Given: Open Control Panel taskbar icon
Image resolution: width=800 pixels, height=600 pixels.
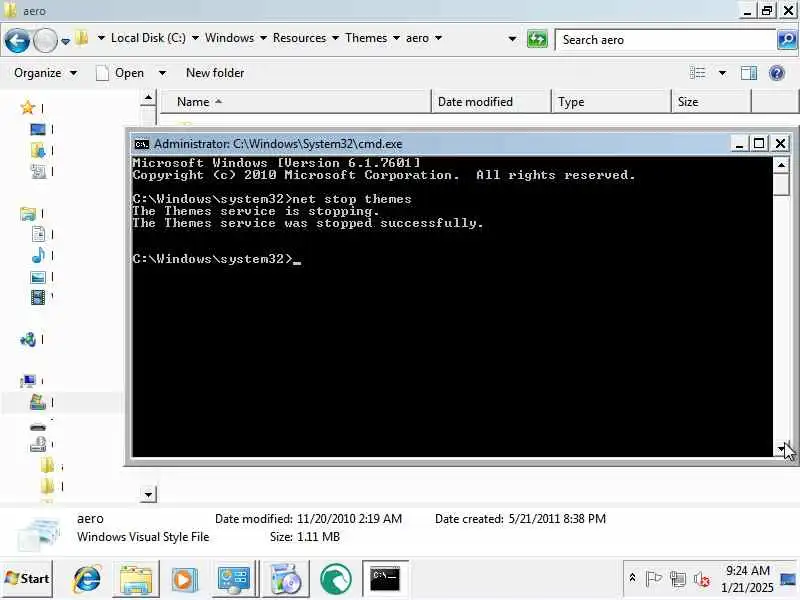Looking at the screenshot, I should (x=234, y=579).
